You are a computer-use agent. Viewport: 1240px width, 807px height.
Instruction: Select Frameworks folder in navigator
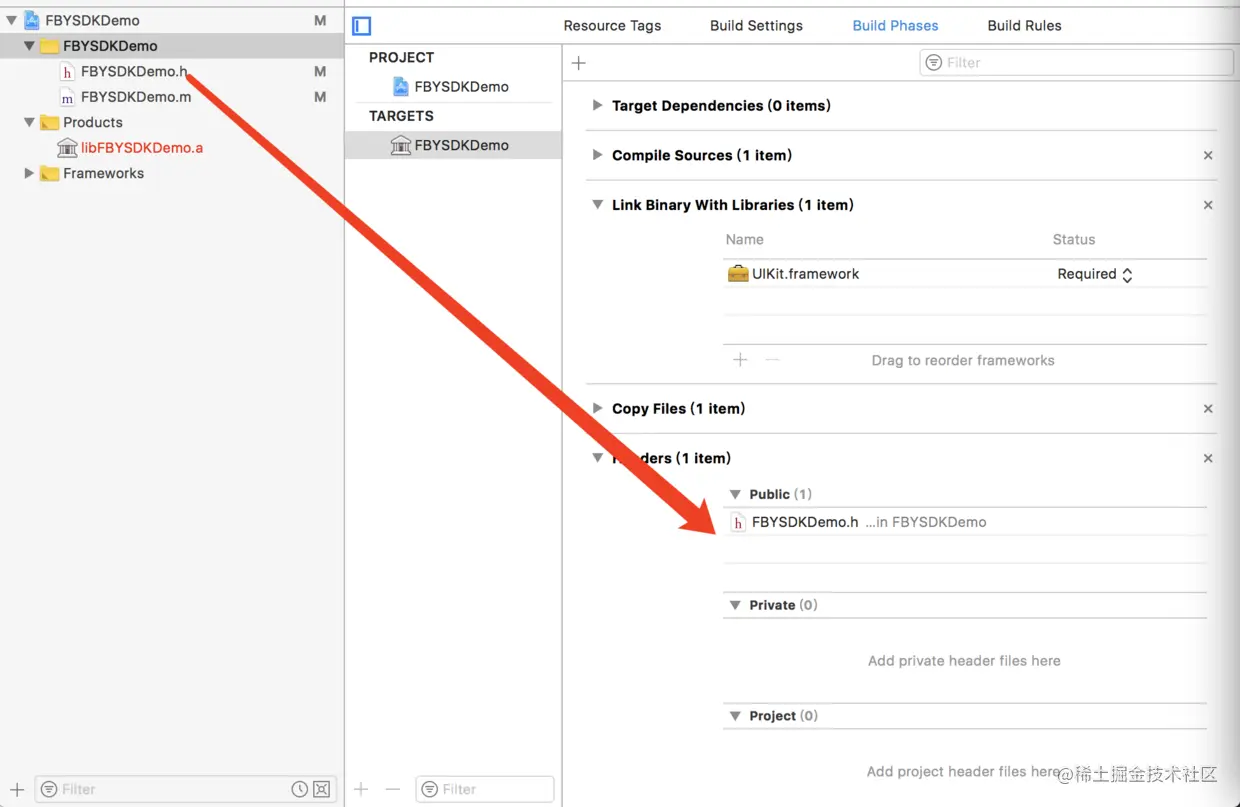103,173
